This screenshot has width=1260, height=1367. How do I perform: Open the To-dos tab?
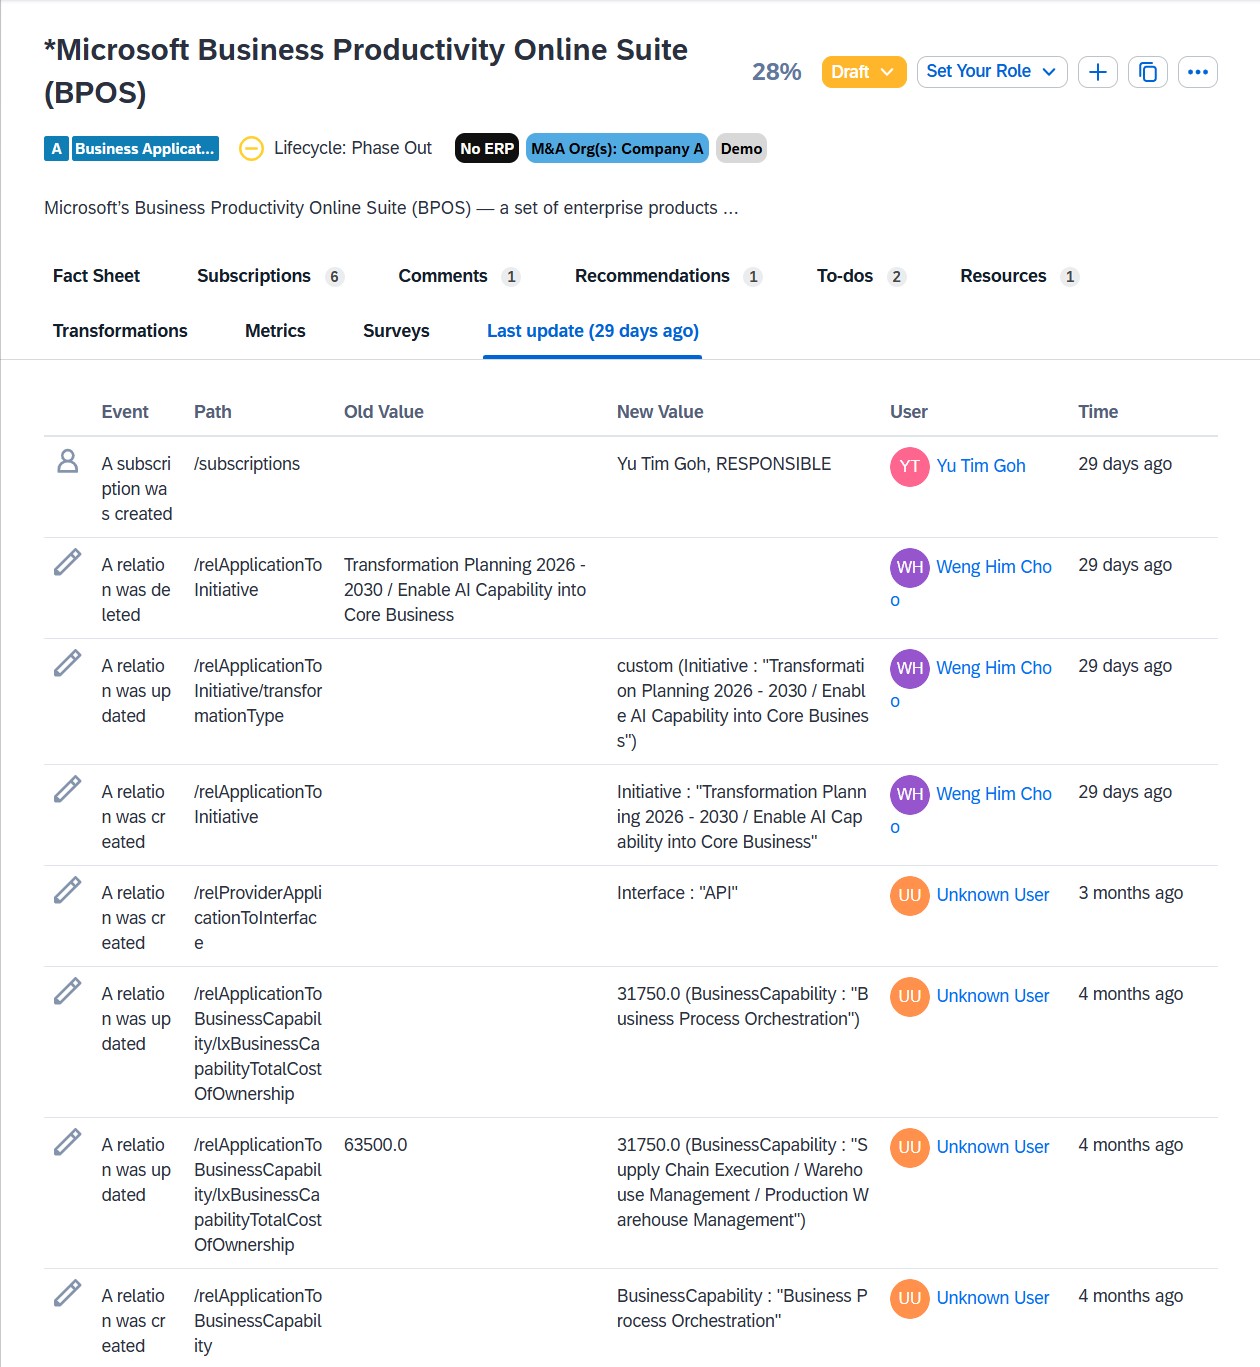[x=861, y=276]
